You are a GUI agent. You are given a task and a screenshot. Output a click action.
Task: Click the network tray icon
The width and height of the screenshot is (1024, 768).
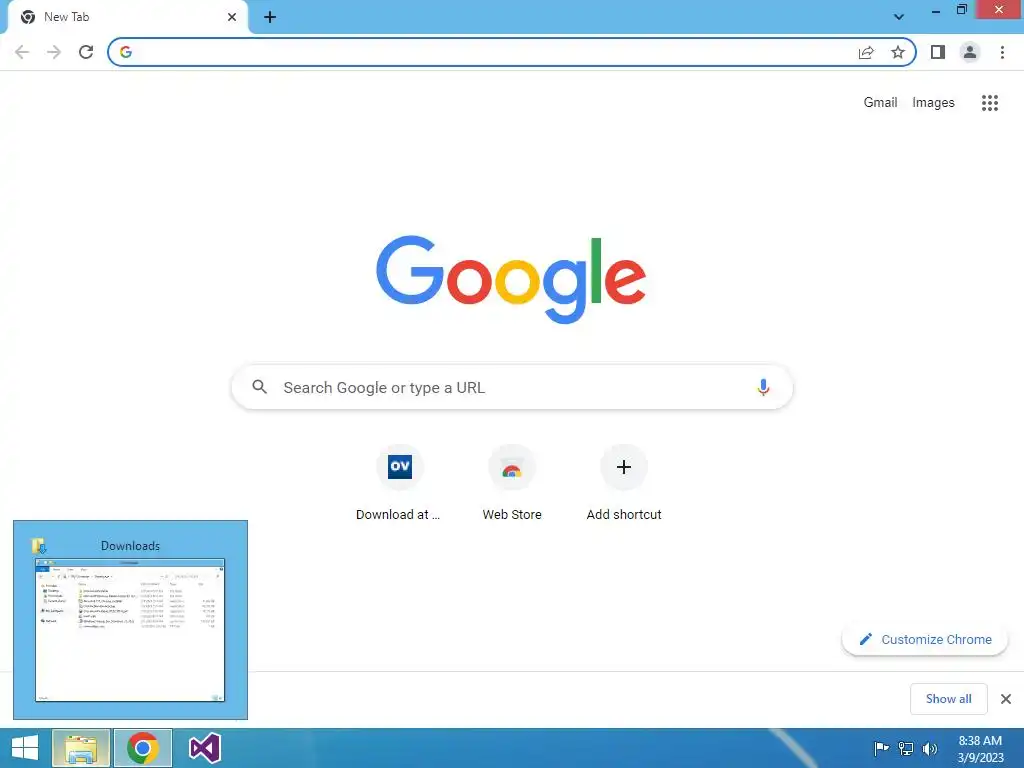[x=905, y=748]
